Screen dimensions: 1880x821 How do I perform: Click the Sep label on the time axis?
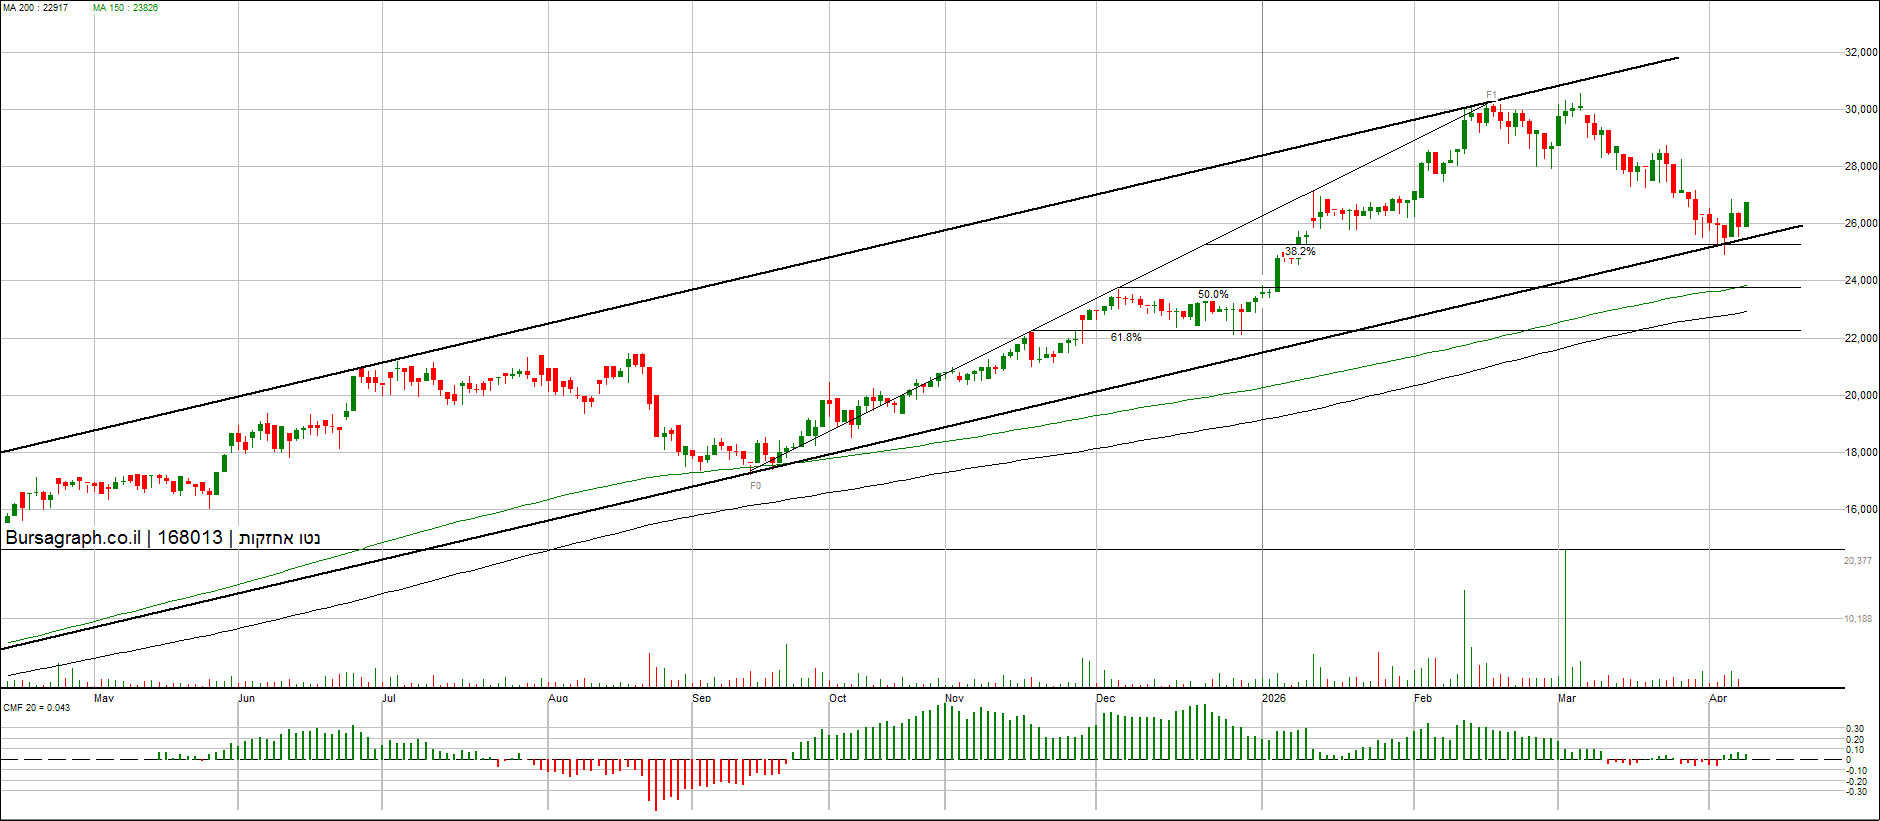(x=701, y=698)
